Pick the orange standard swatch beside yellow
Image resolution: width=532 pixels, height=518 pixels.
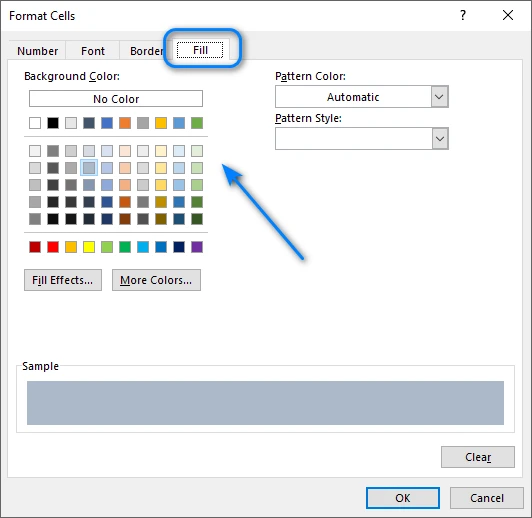[71, 247]
